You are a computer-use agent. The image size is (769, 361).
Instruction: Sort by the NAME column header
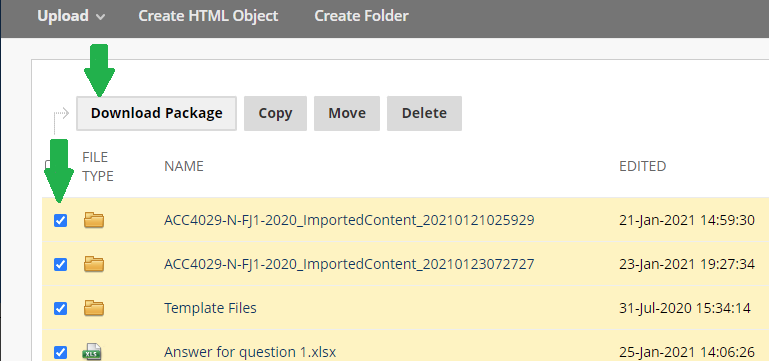184,166
